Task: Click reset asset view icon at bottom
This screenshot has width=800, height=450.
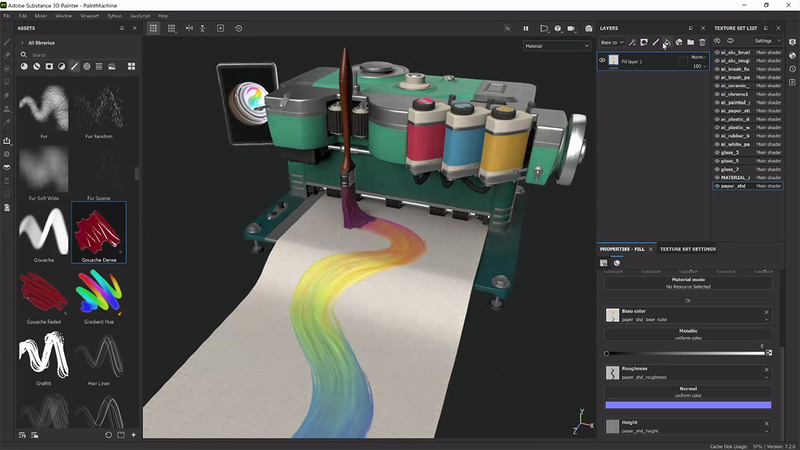Action: click(108, 435)
